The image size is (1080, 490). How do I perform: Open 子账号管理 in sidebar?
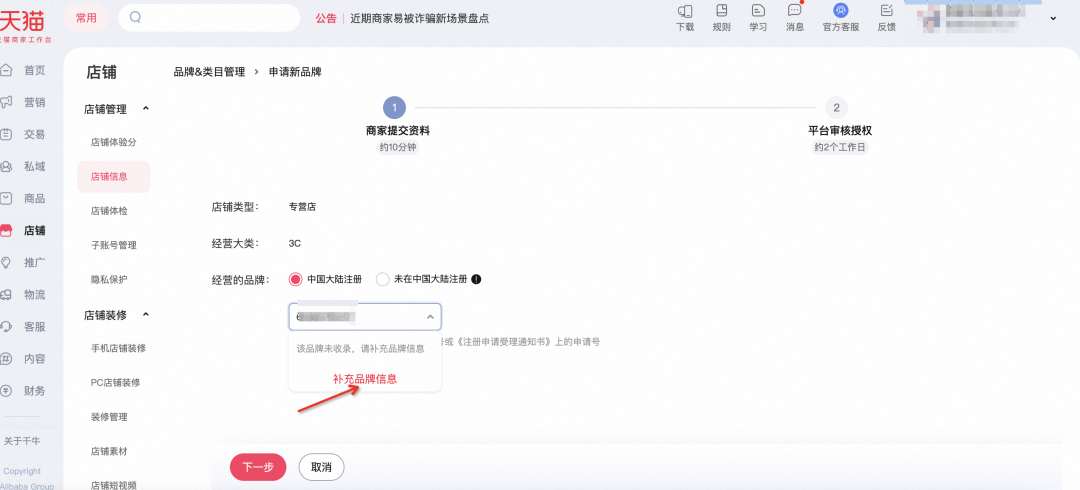113,245
